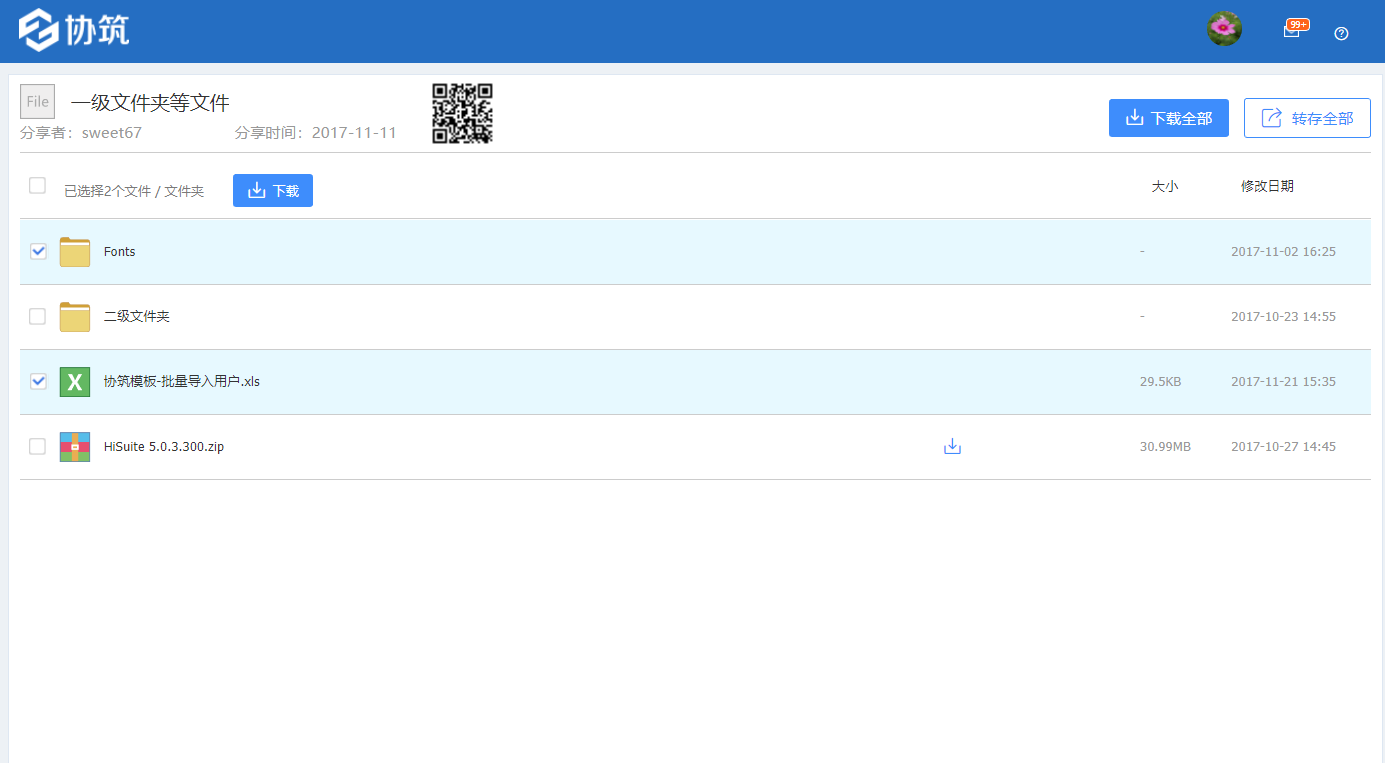Open the Fonts folder icon
Image resolution: width=1385 pixels, height=763 pixels.
(75, 252)
